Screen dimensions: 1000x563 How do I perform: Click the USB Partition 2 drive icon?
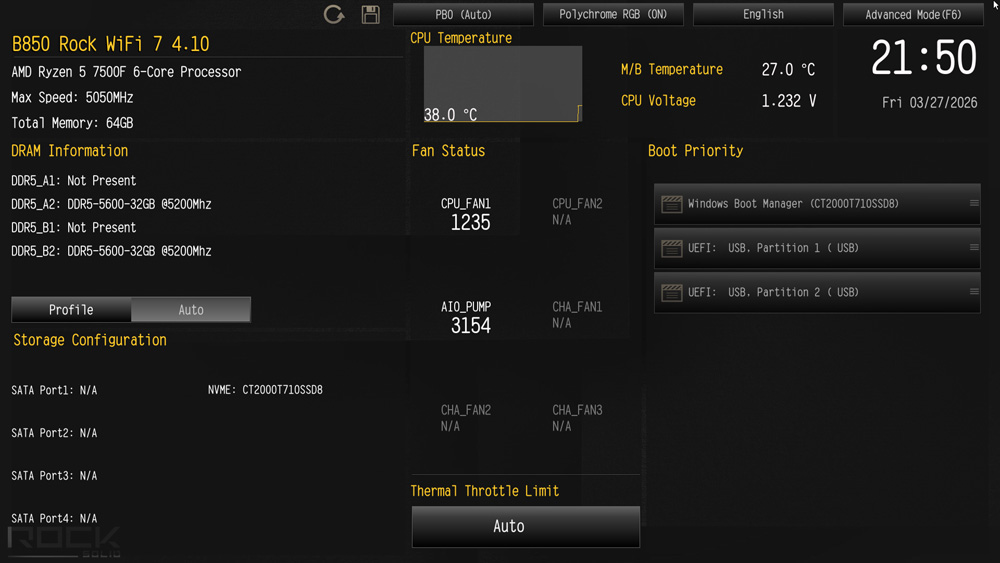(x=671, y=292)
